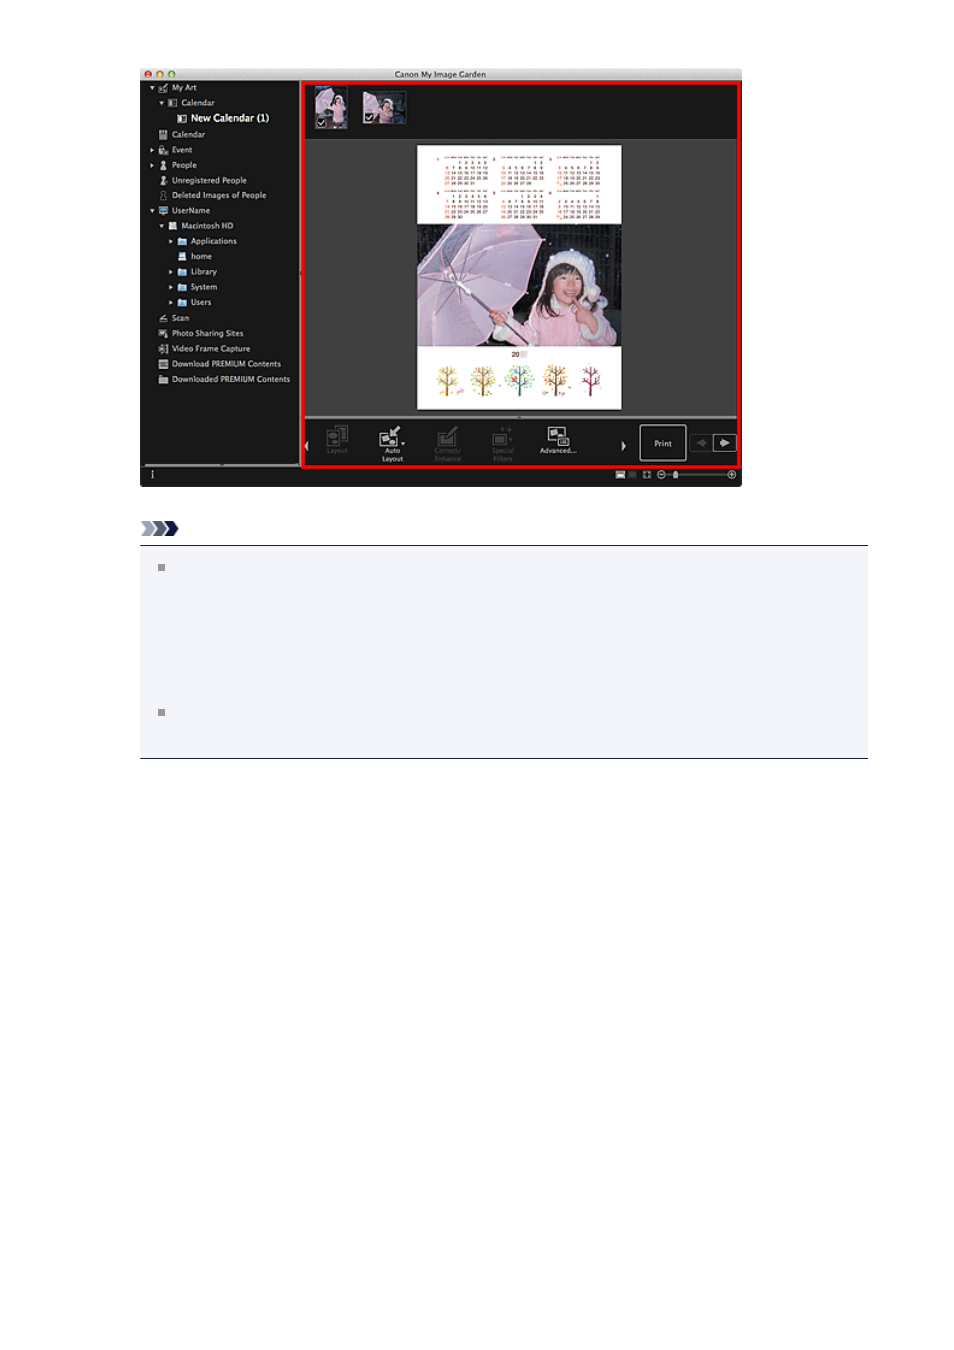Viewport: 954px width, 1350px height.
Task: Adjust the zoom slider handle
Action: 676,475
